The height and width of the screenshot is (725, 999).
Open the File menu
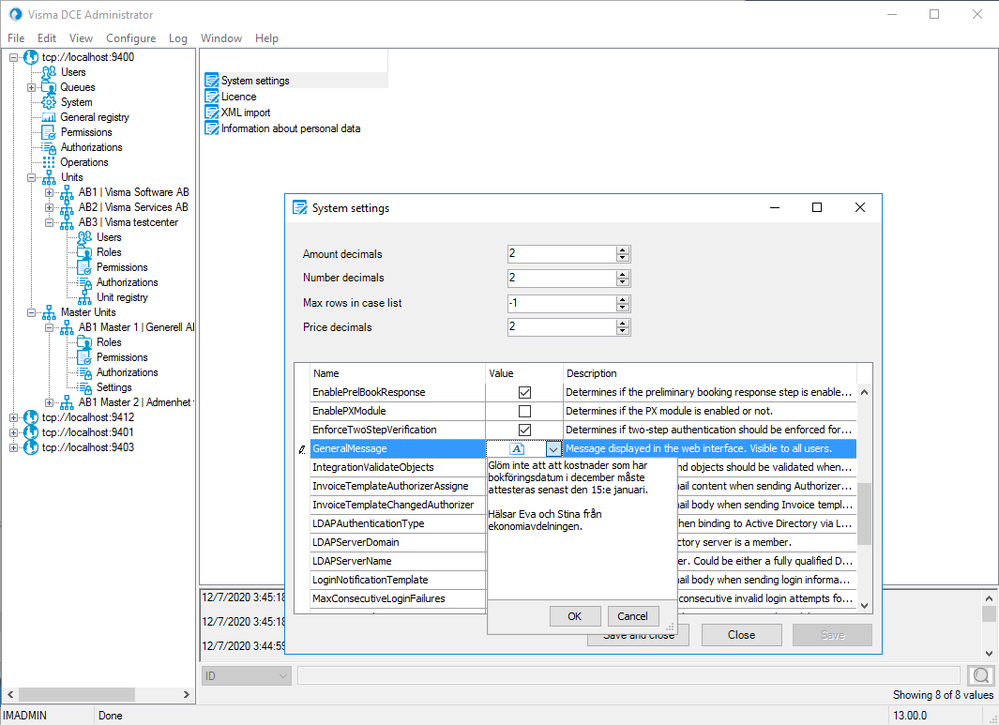(16, 38)
